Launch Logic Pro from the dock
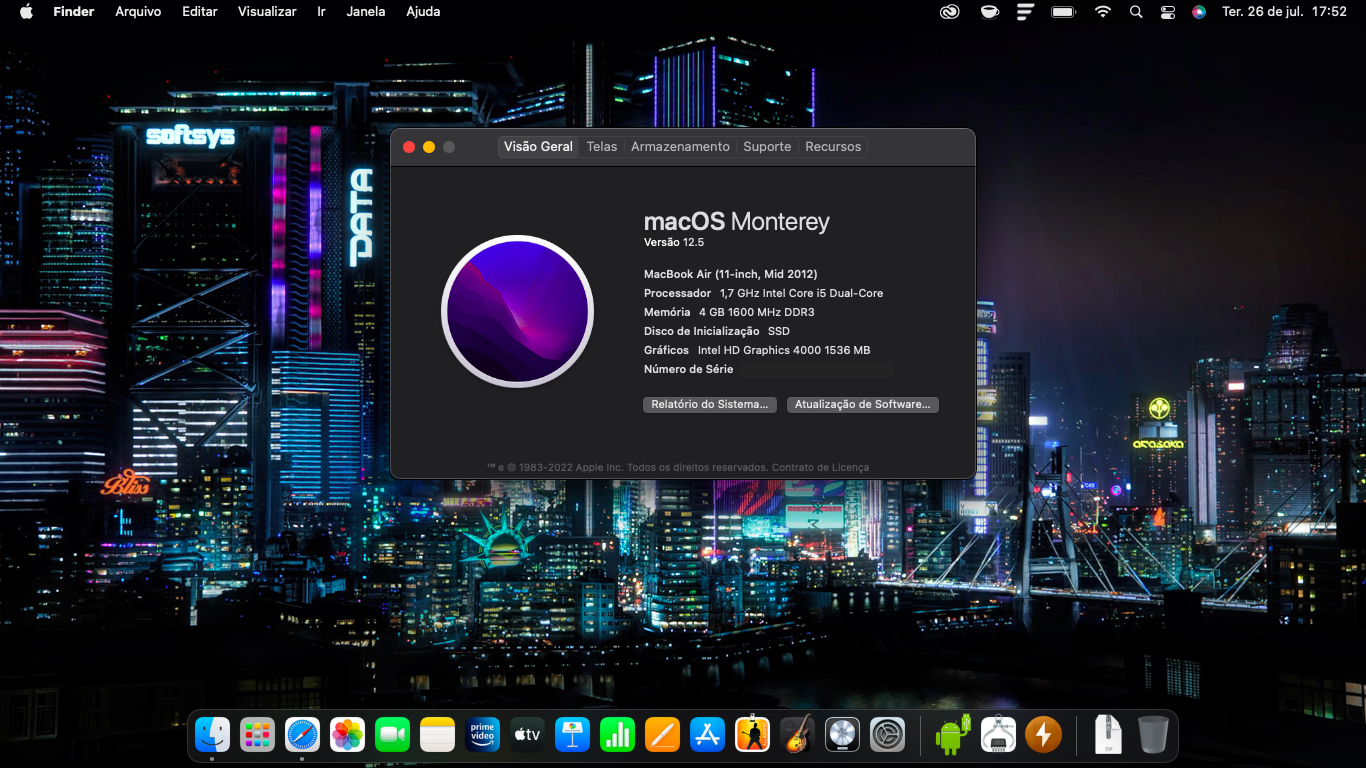This screenshot has width=1366, height=768. pyautogui.click(x=842, y=735)
